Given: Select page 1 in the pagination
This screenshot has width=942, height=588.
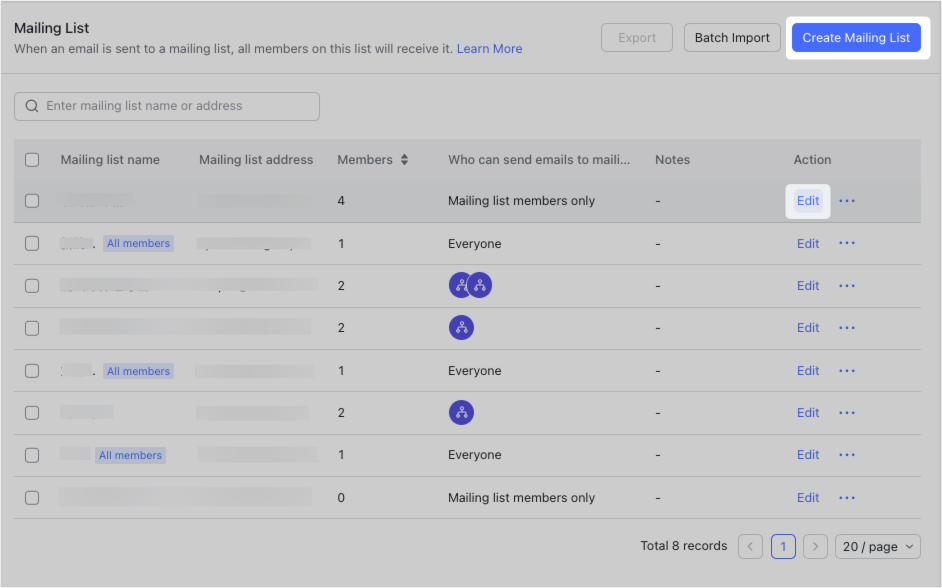Looking at the screenshot, I should tap(783, 546).
